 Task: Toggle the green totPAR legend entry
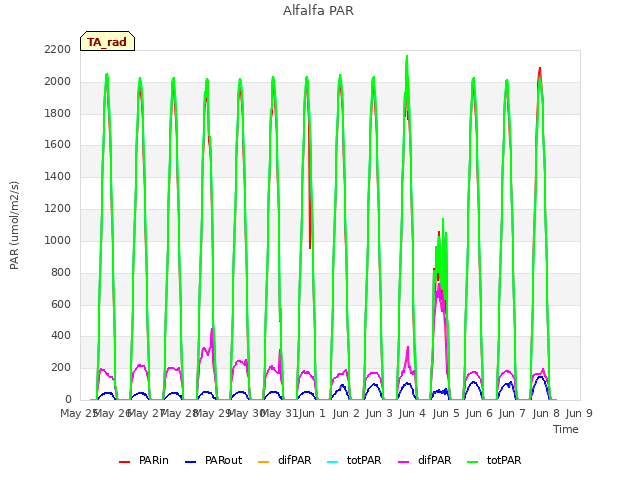[x=494, y=461]
